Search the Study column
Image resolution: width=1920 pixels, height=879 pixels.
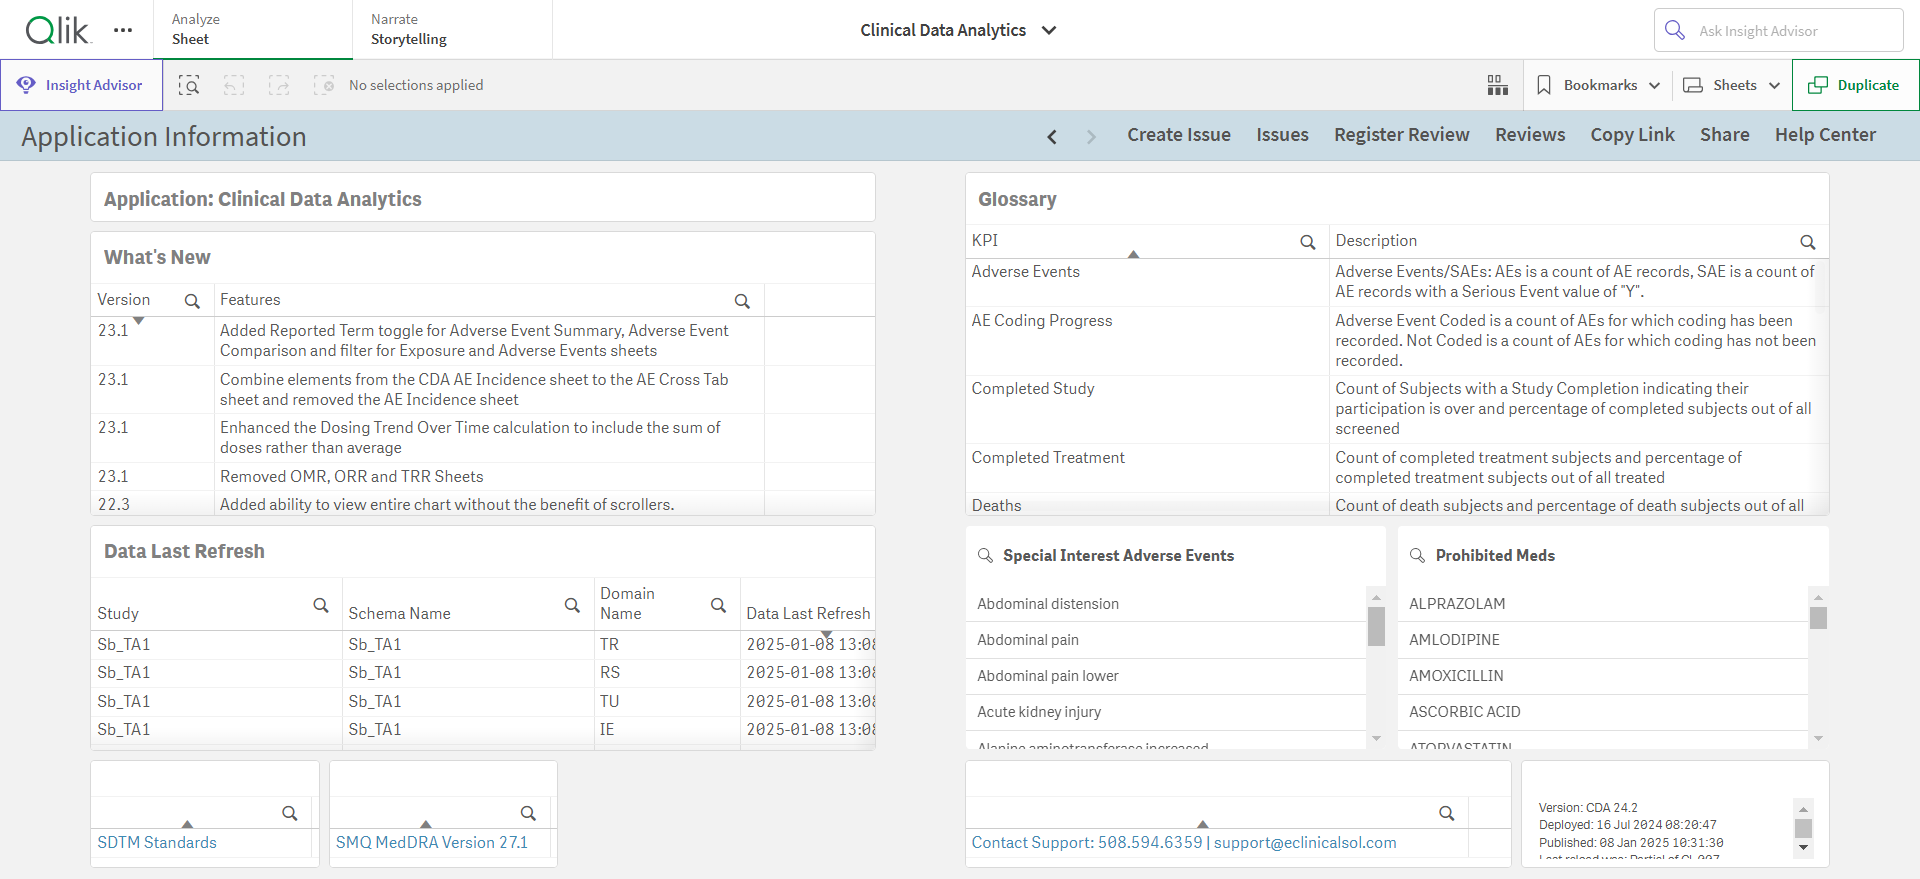(321, 605)
